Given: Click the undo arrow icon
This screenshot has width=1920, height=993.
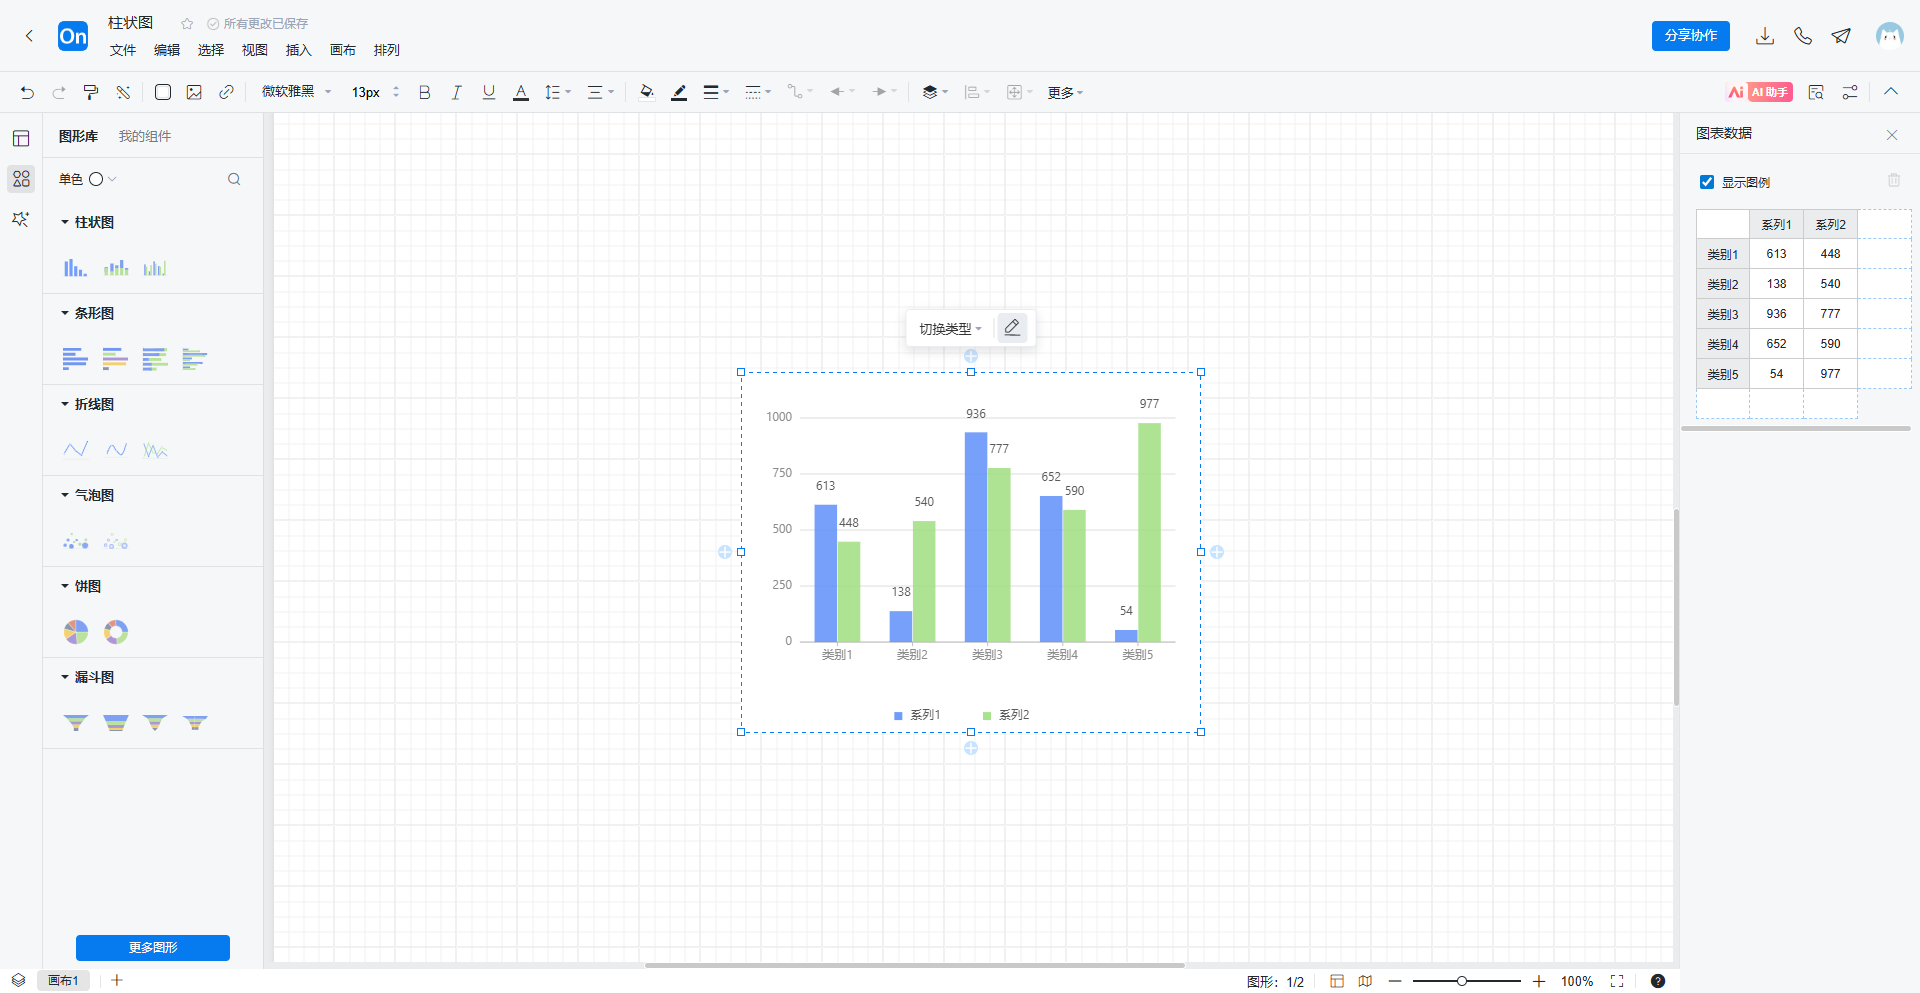Looking at the screenshot, I should click(x=27, y=92).
